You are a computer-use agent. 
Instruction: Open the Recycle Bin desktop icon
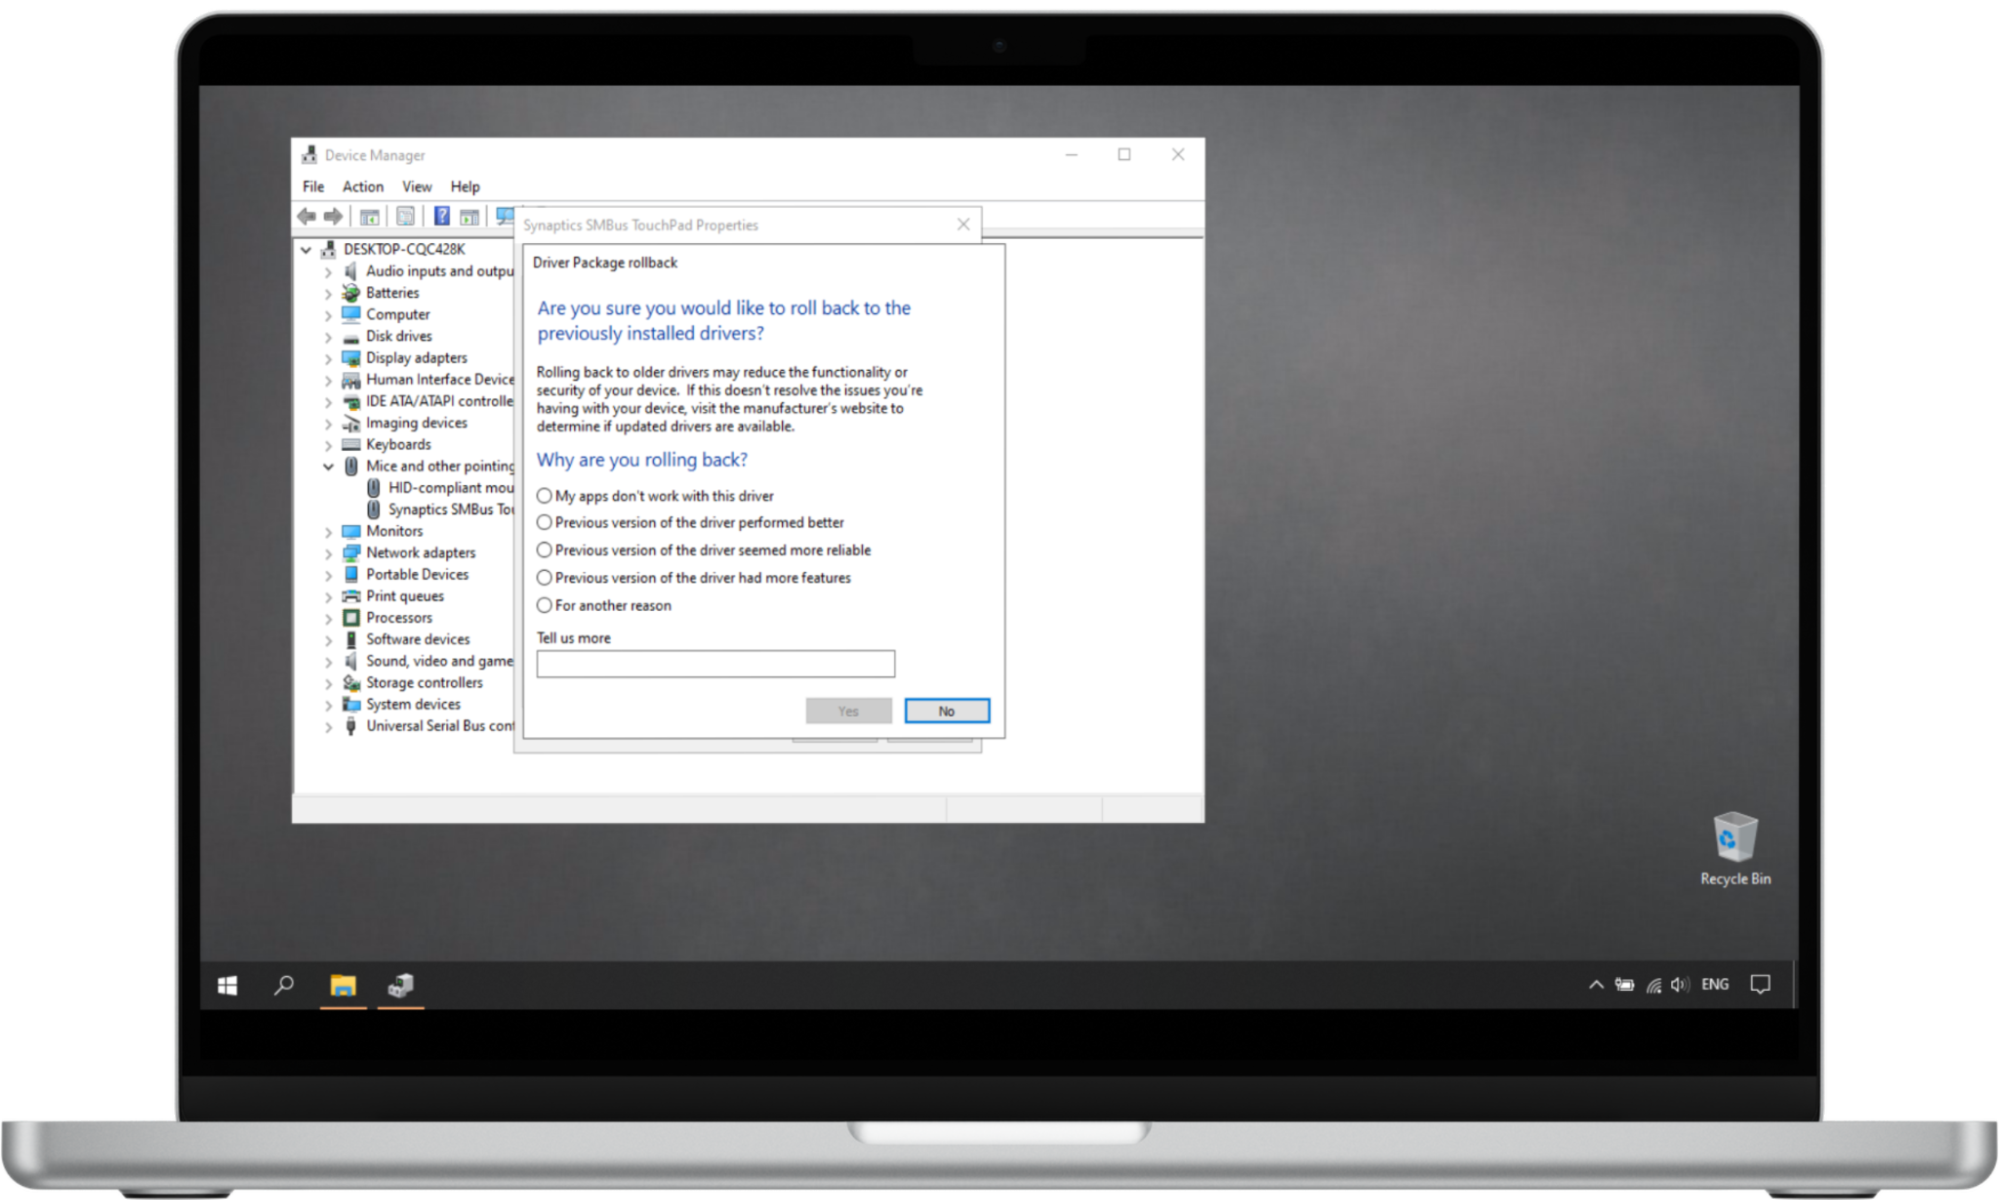(x=1735, y=848)
